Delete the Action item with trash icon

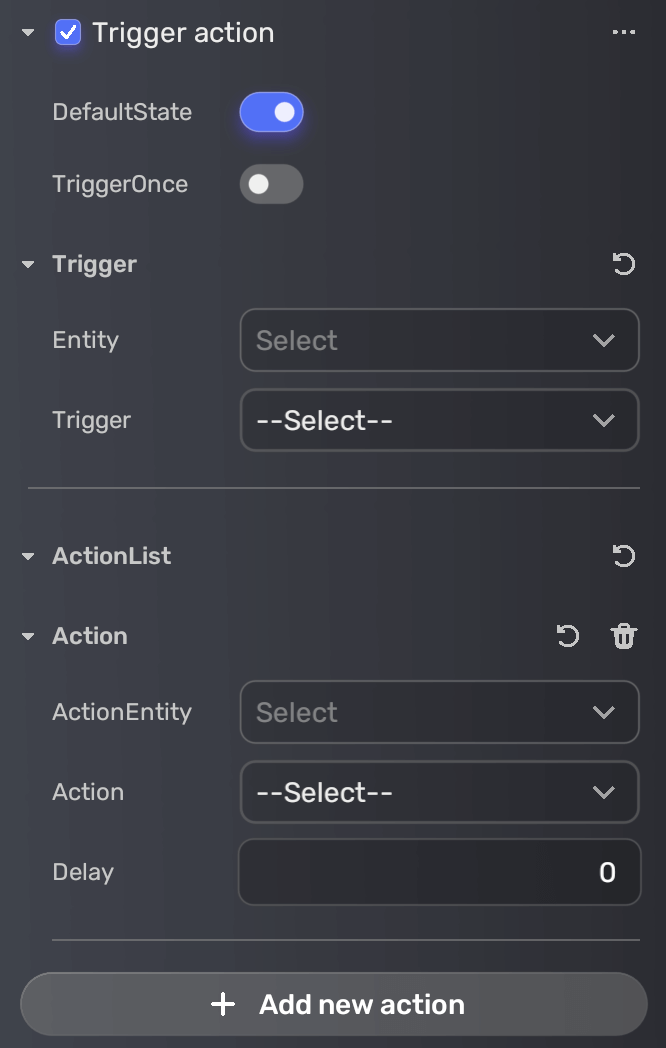(624, 636)
